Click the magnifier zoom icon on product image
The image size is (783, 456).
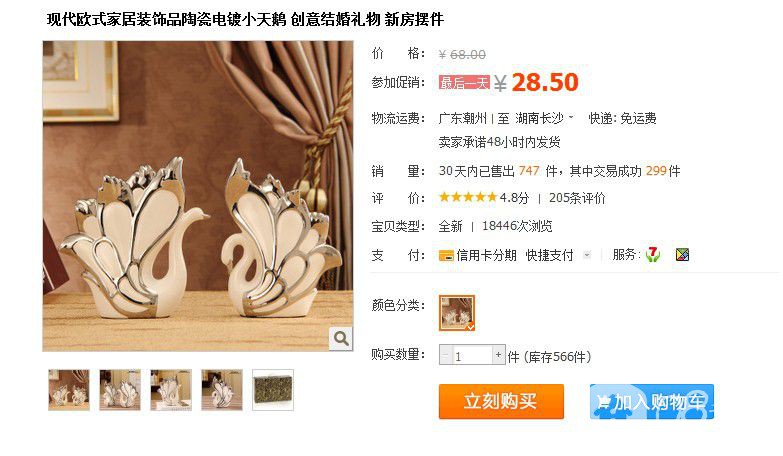point(341,338)
